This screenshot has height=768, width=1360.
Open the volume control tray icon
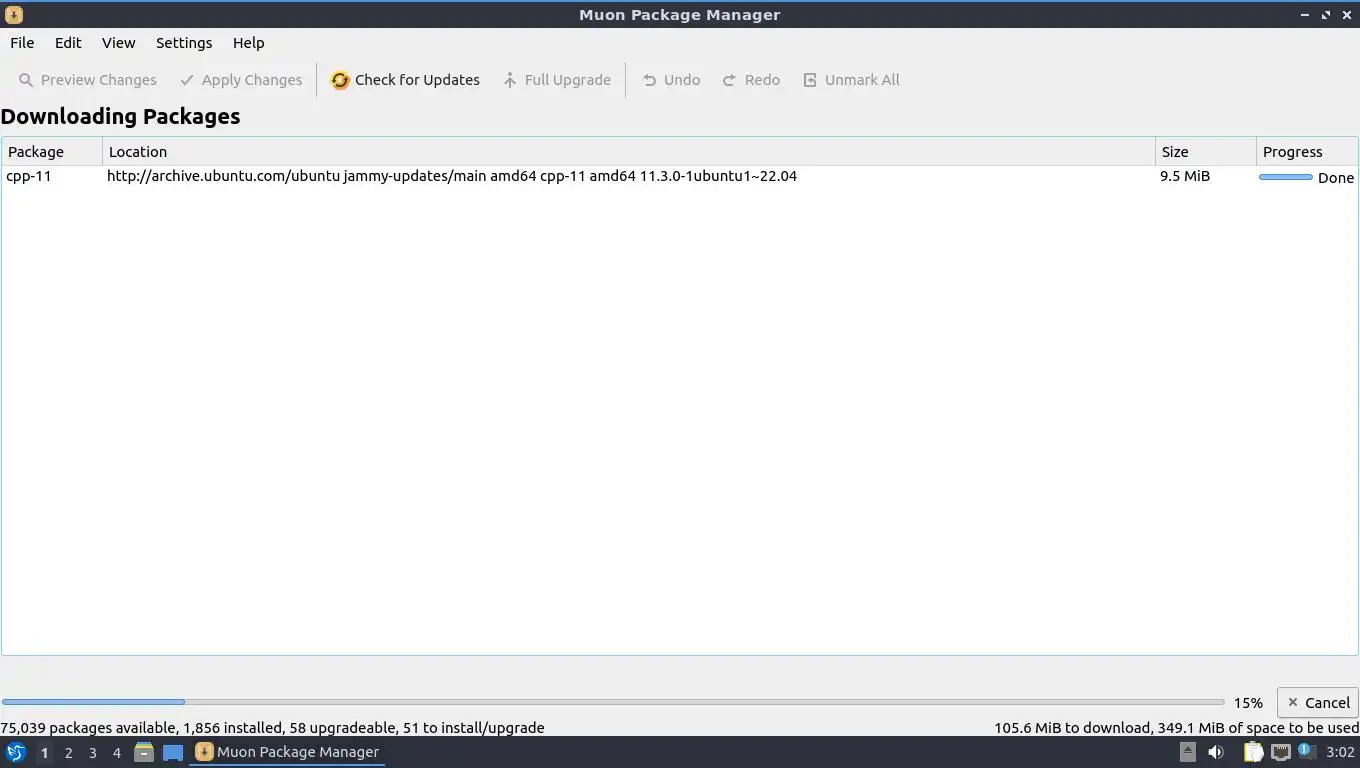(1216, 752)
